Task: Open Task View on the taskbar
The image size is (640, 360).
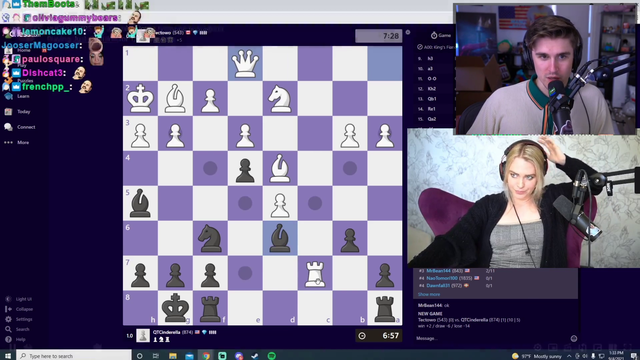Action: point(156,356)
